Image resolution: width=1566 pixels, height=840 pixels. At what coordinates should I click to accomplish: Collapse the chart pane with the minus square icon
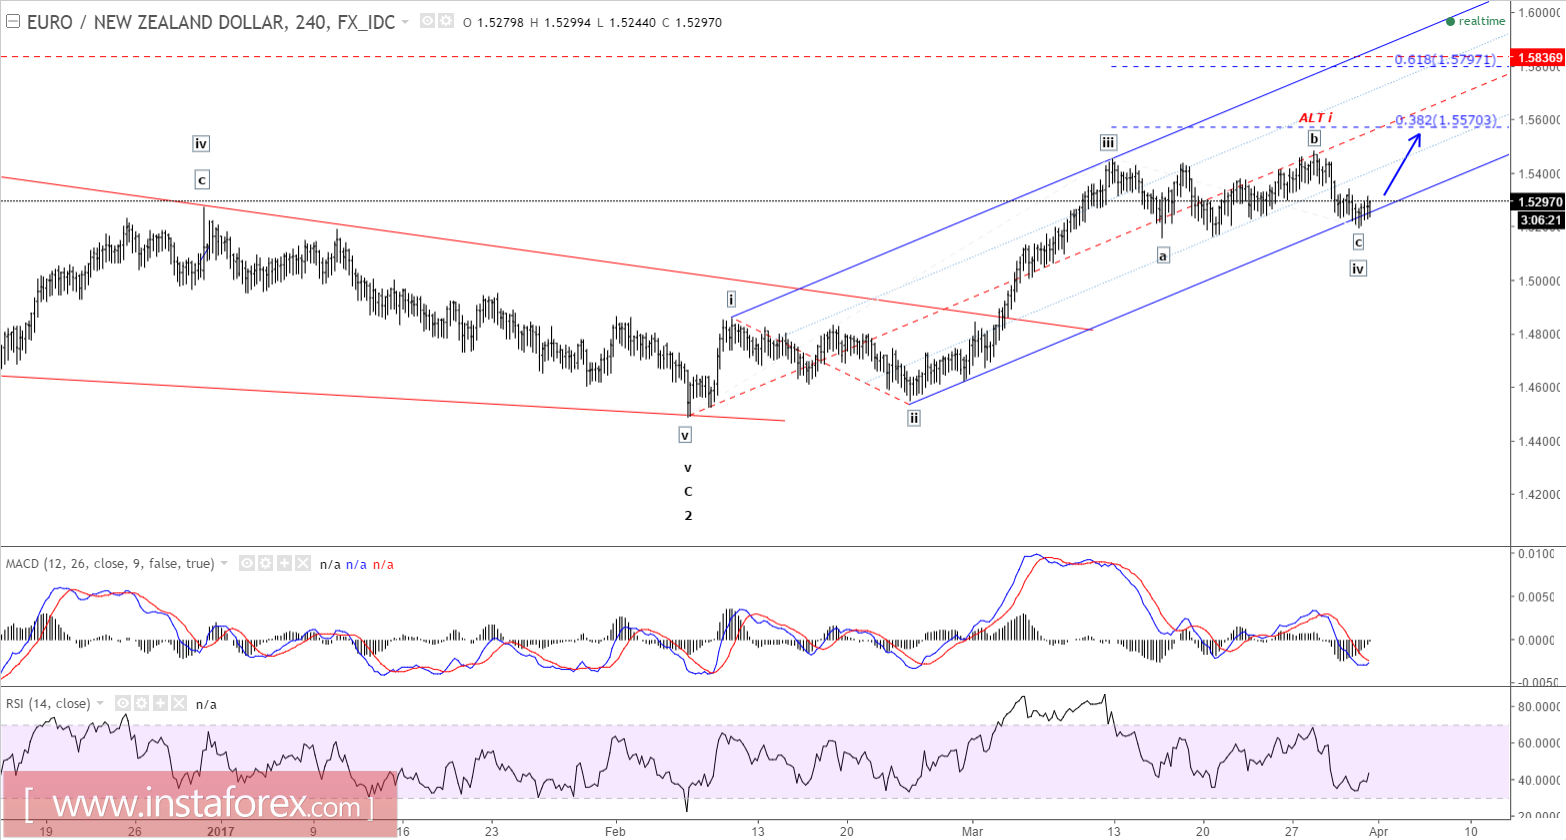13,20
